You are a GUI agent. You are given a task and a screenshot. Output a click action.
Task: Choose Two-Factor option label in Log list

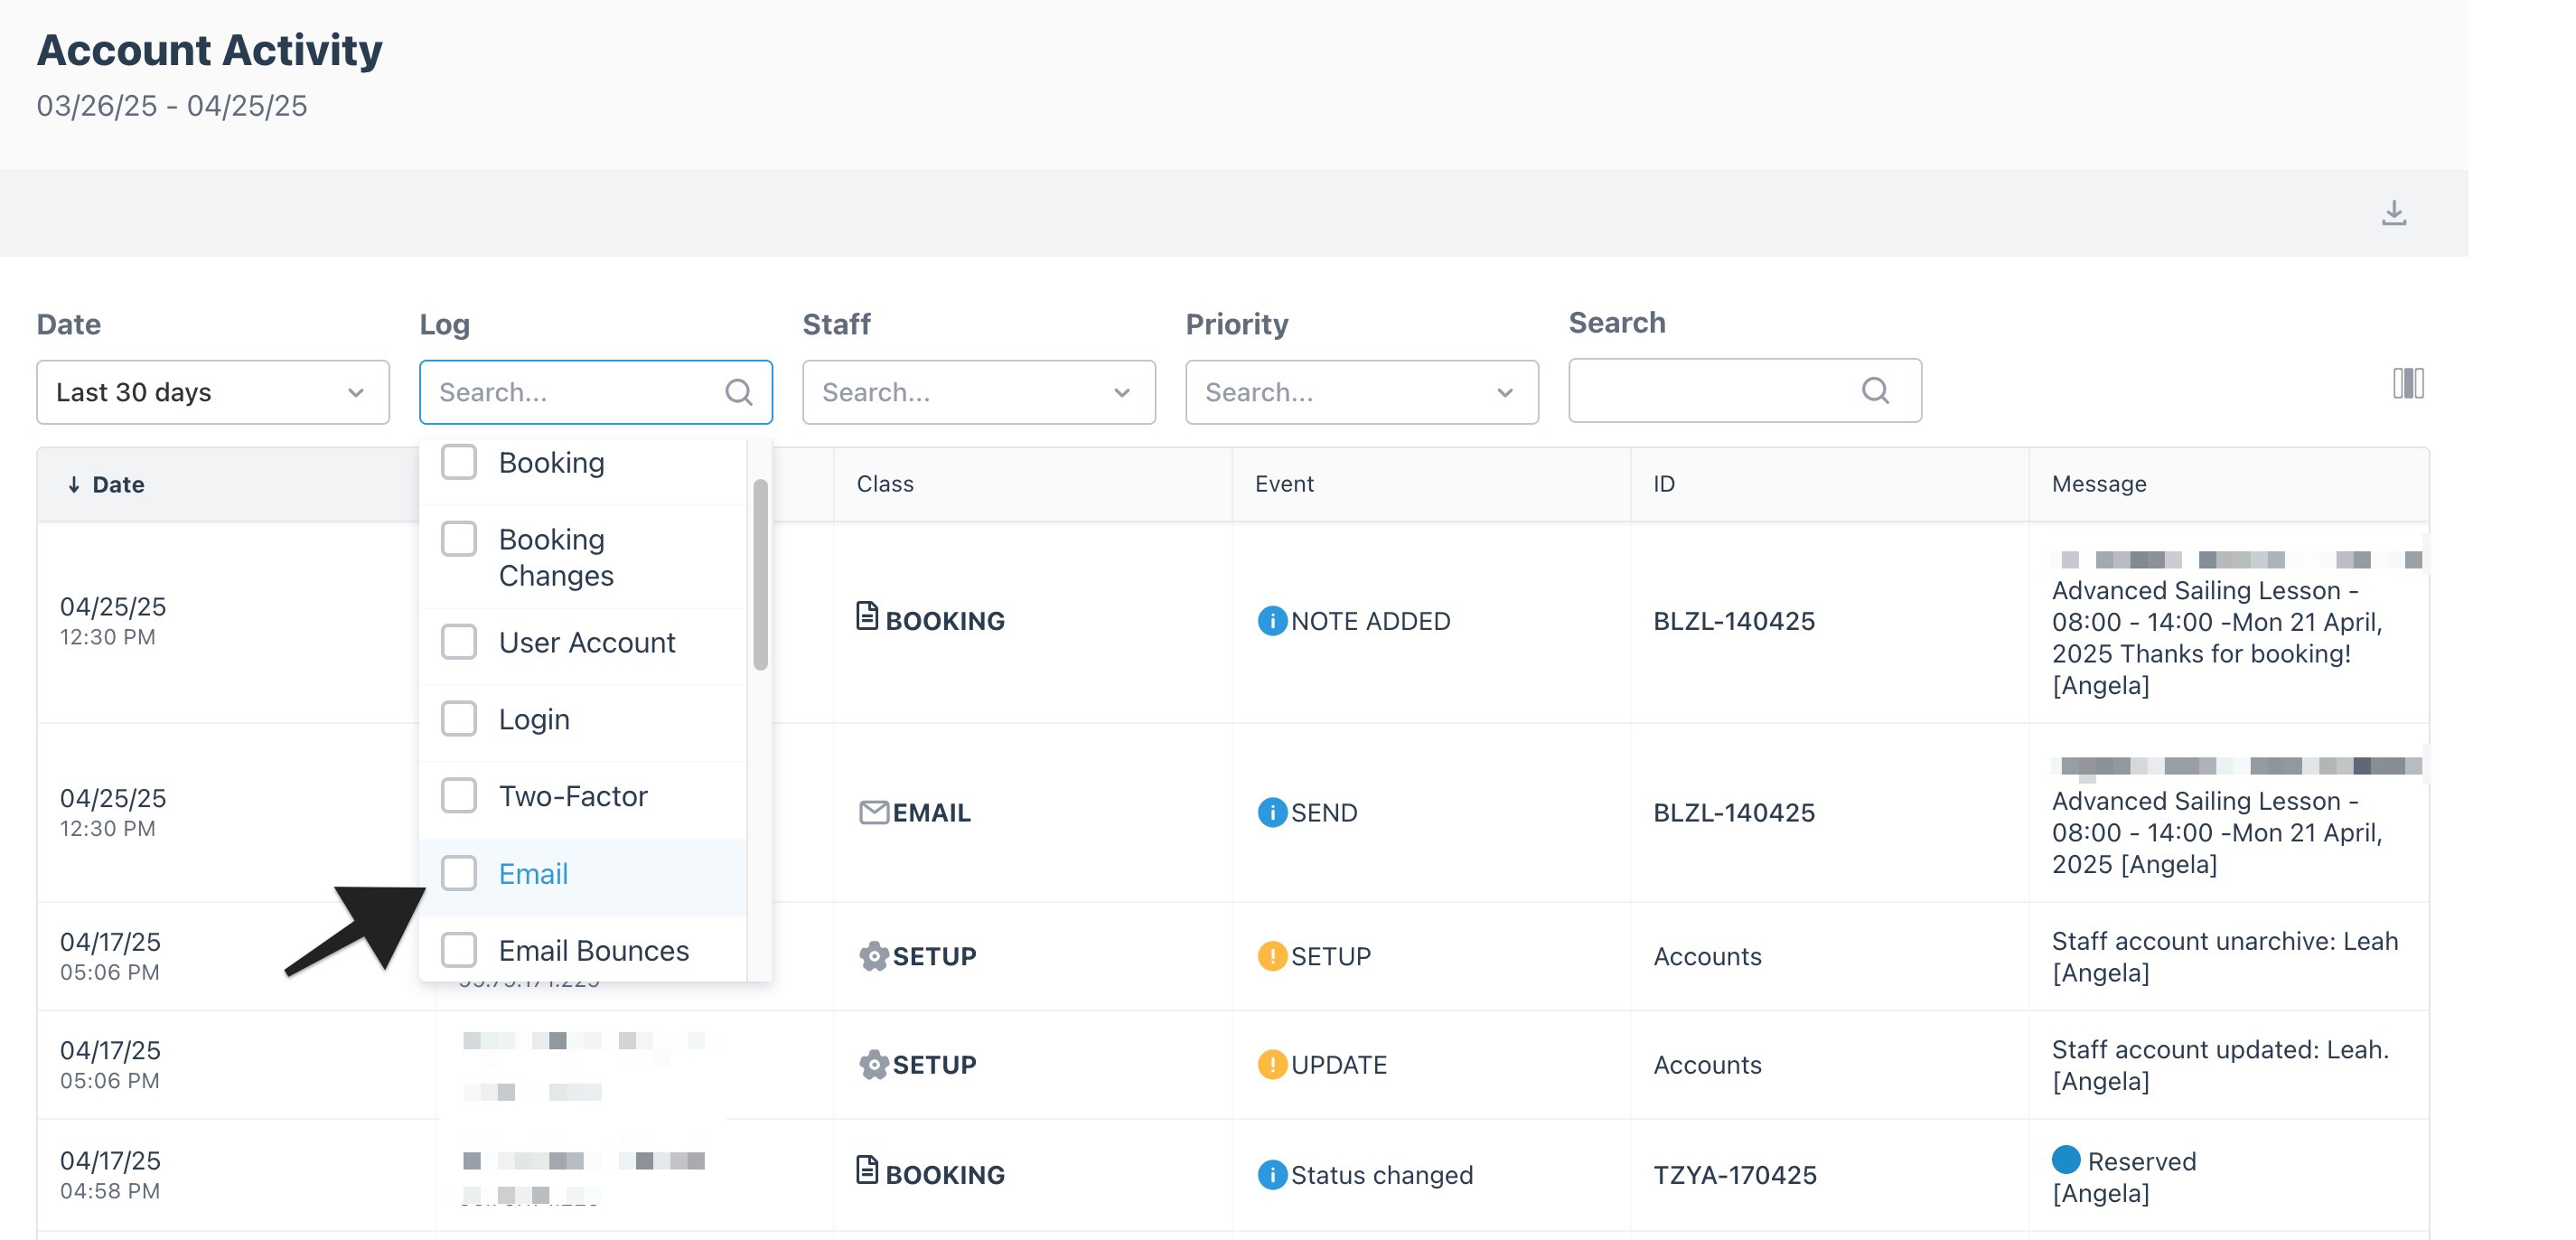(573, 796)
